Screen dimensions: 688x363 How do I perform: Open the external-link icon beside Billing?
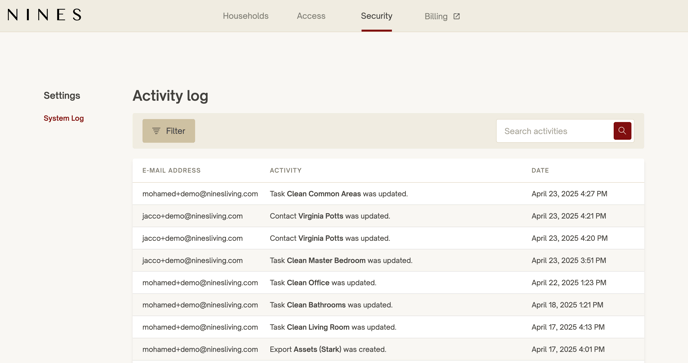click(456, 16)
